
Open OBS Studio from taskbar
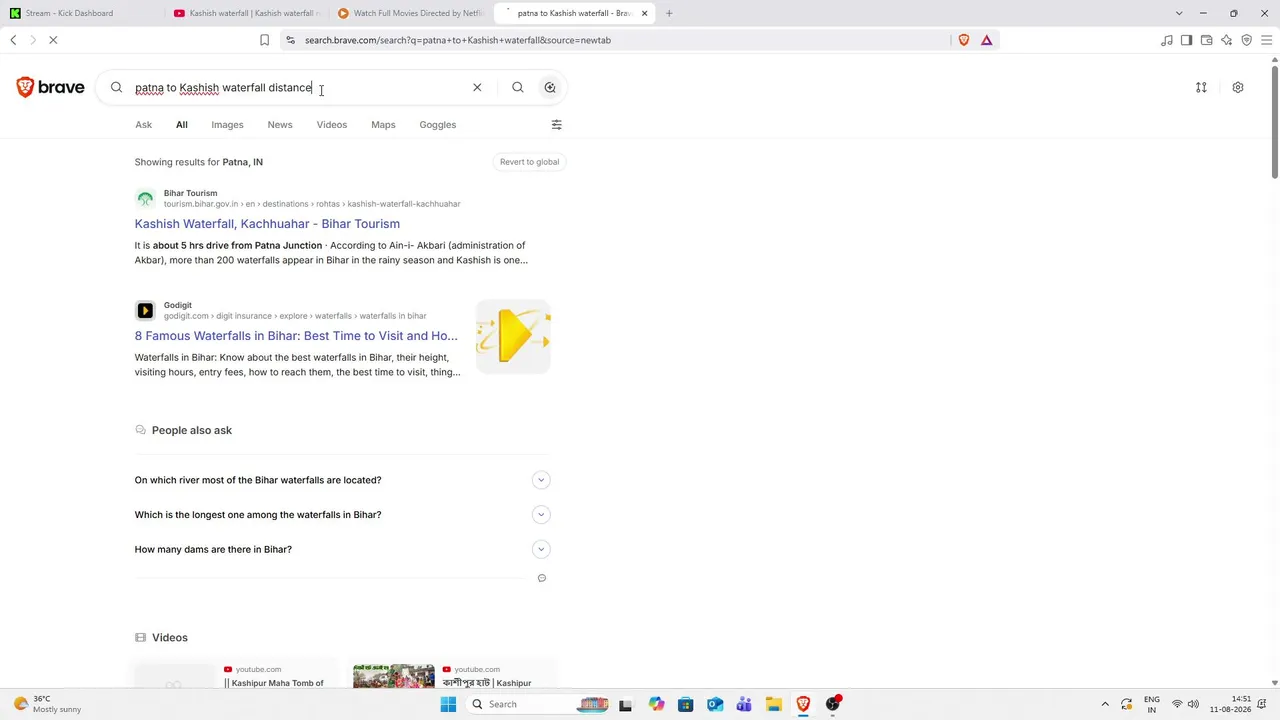click(833, 704)
